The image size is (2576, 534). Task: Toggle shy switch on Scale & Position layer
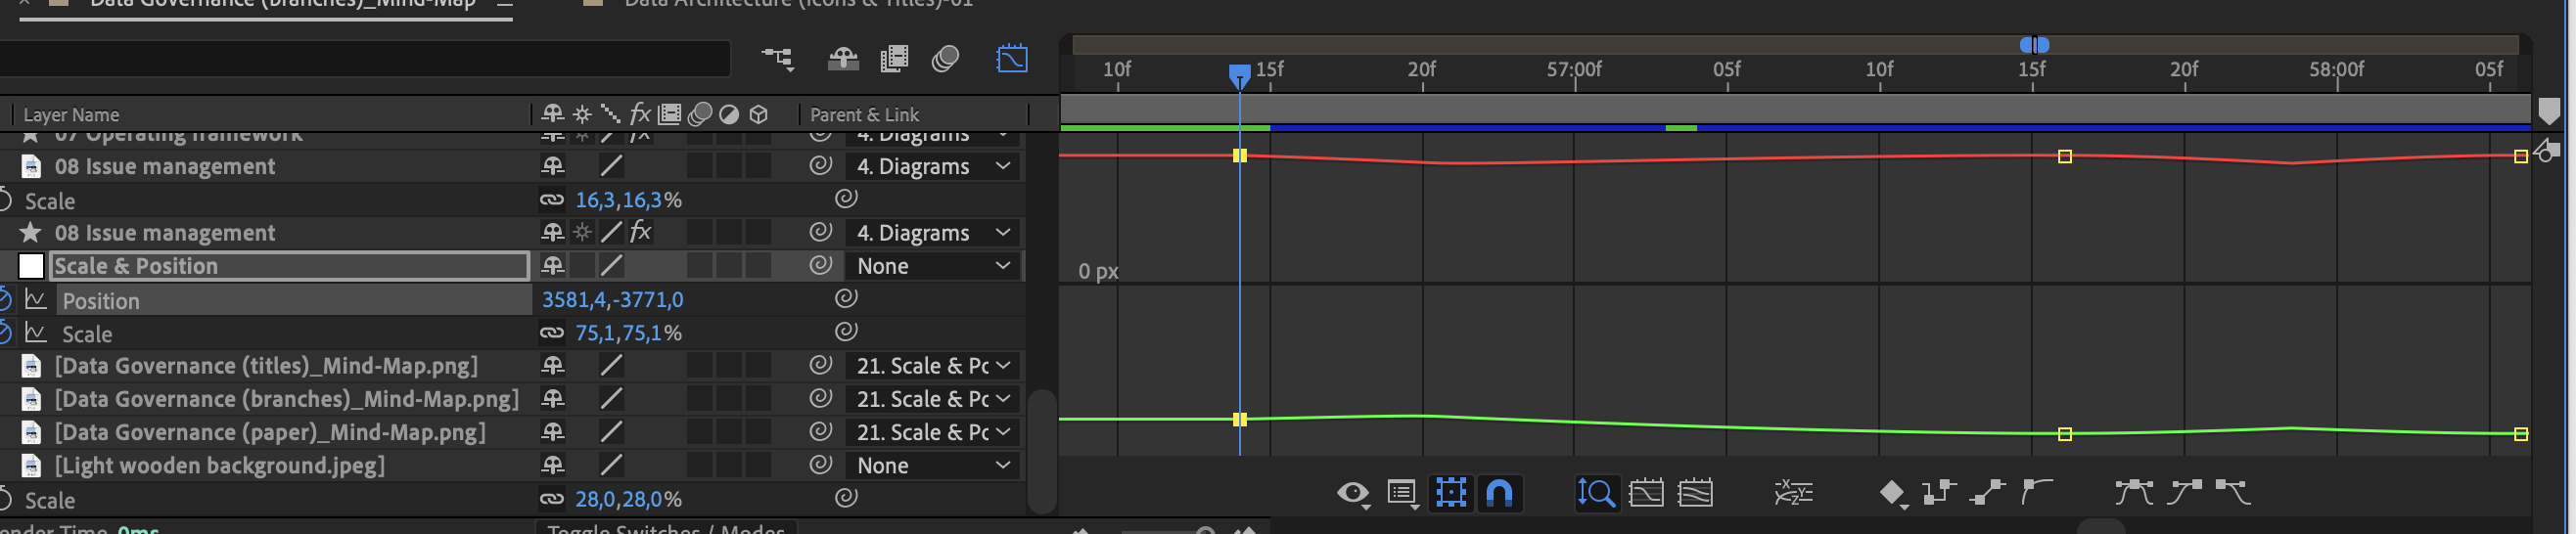[552, 266]
